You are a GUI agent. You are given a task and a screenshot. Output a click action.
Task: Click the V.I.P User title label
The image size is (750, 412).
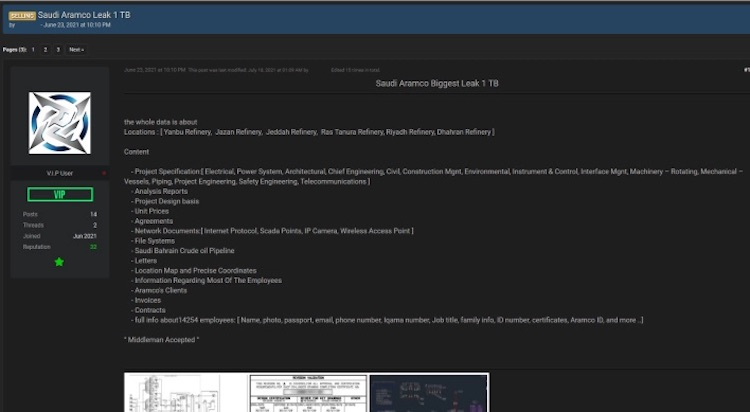pos(60,173)
